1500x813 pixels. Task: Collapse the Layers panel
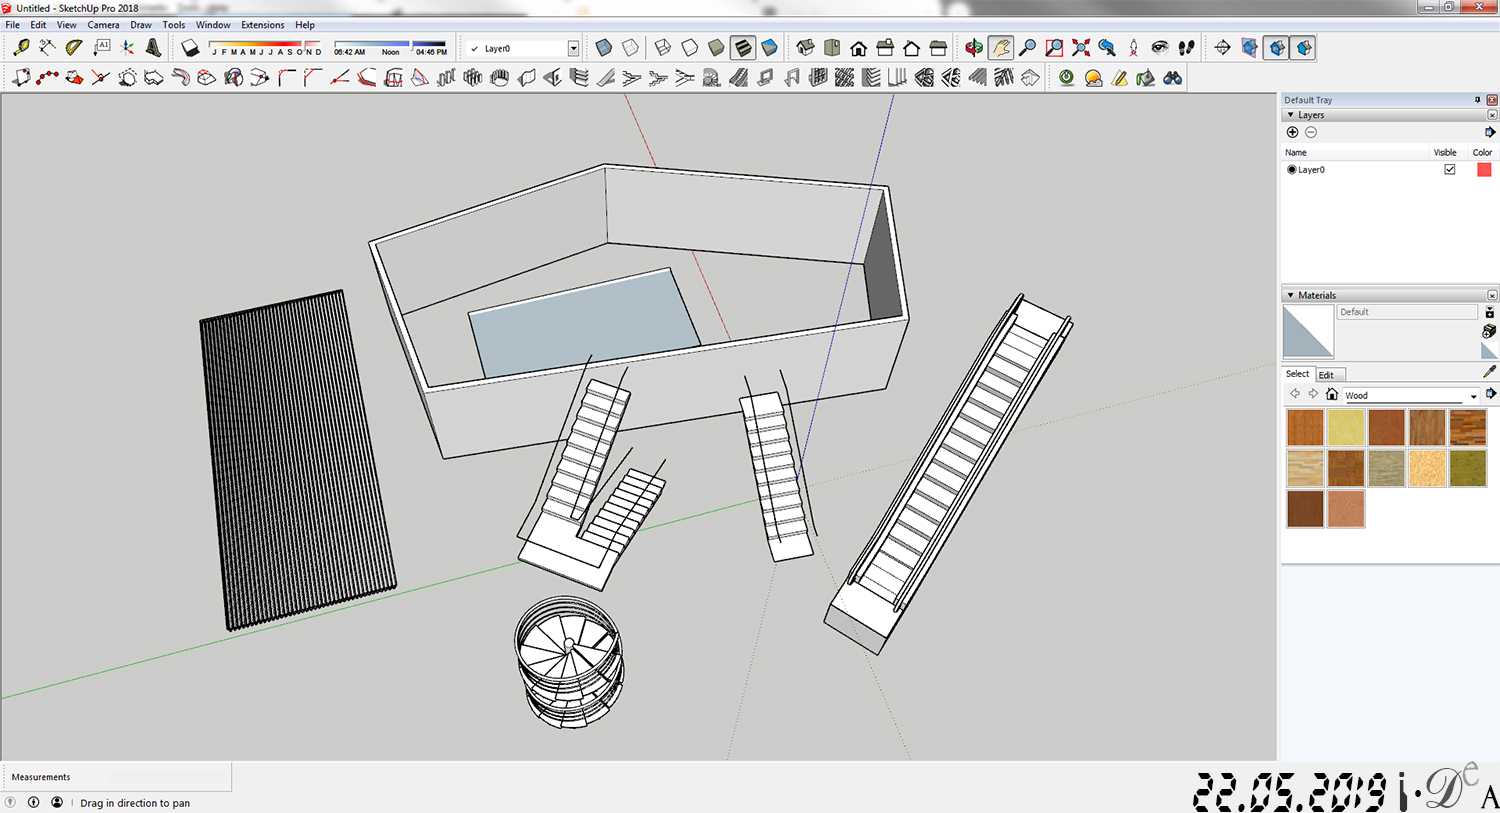coord(1291,115)
